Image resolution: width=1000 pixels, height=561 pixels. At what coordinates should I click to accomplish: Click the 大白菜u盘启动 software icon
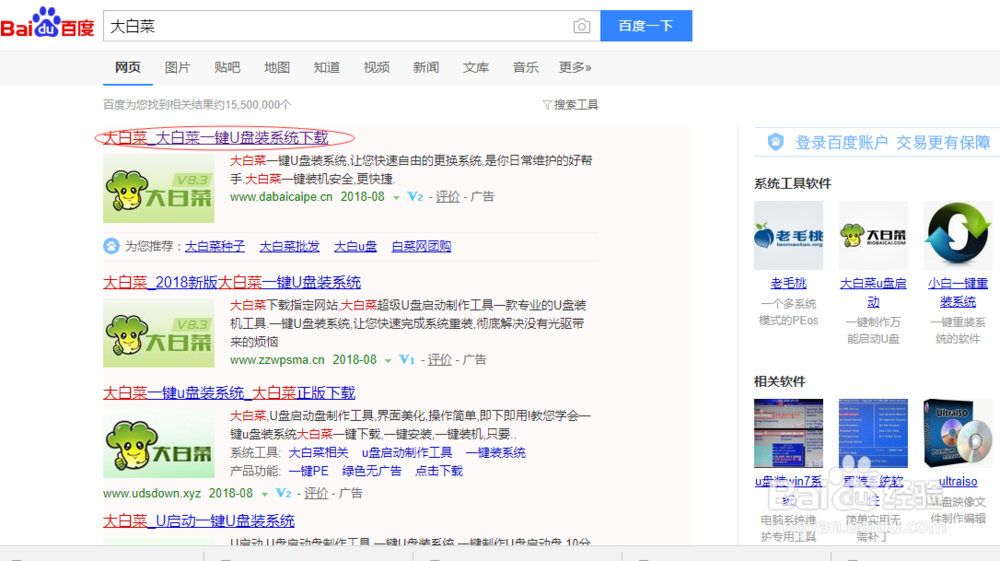(873, 235)
